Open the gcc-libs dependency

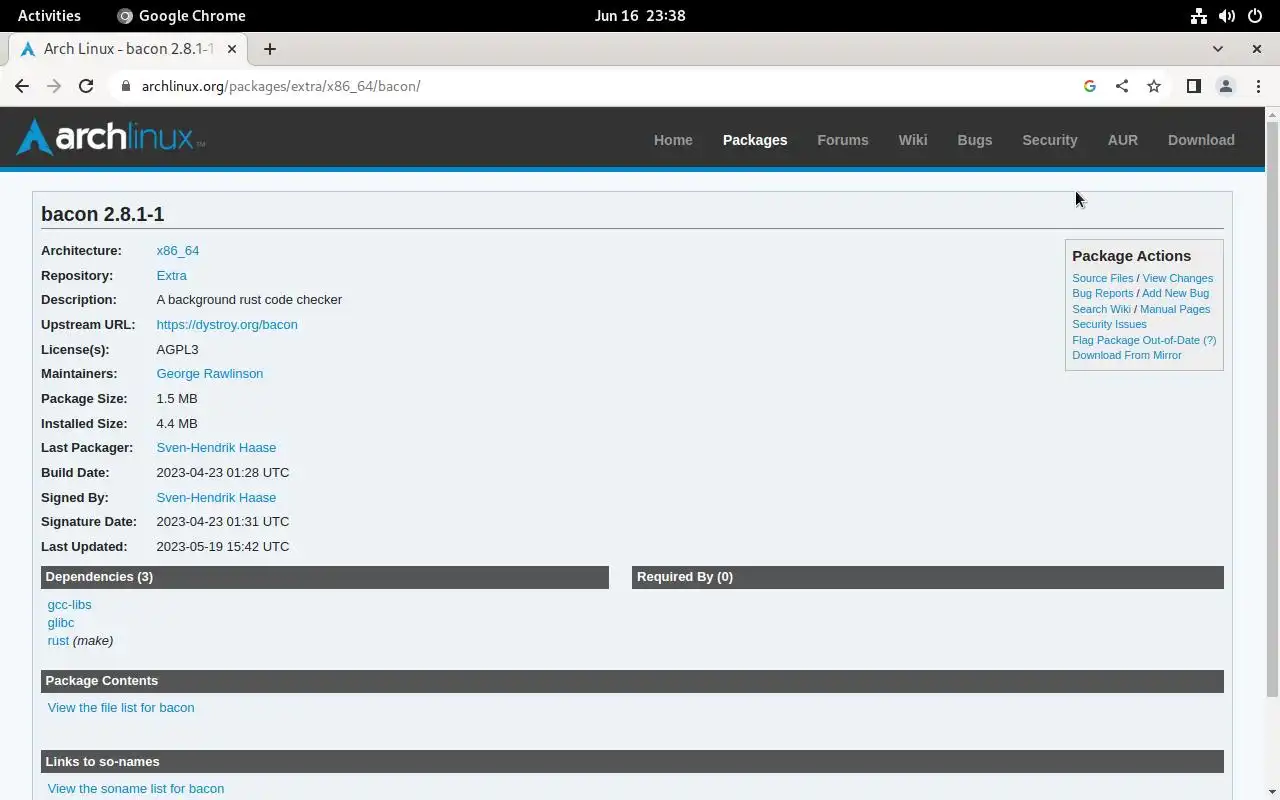click(69, 605)
